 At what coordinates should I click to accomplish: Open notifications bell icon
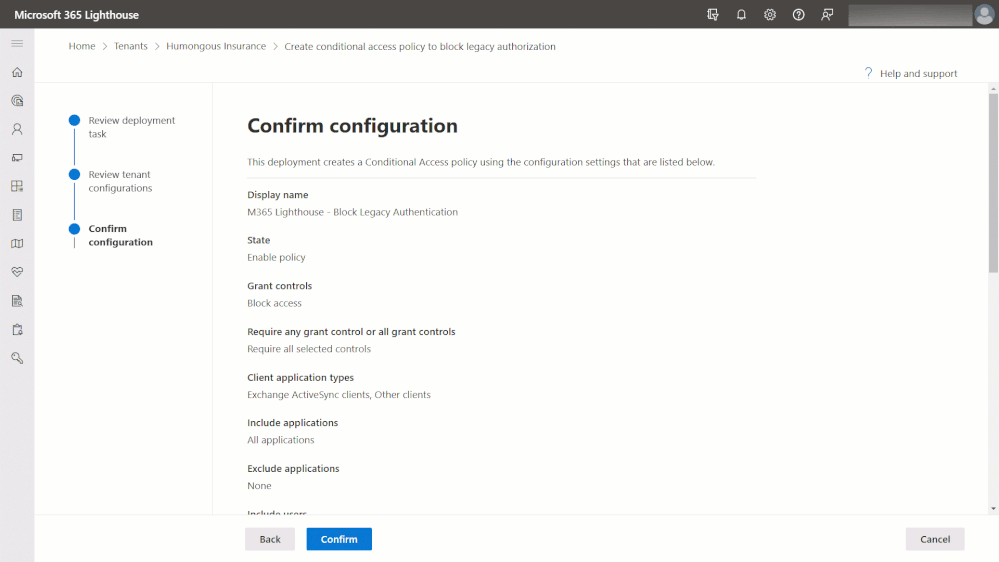[741, 15]
